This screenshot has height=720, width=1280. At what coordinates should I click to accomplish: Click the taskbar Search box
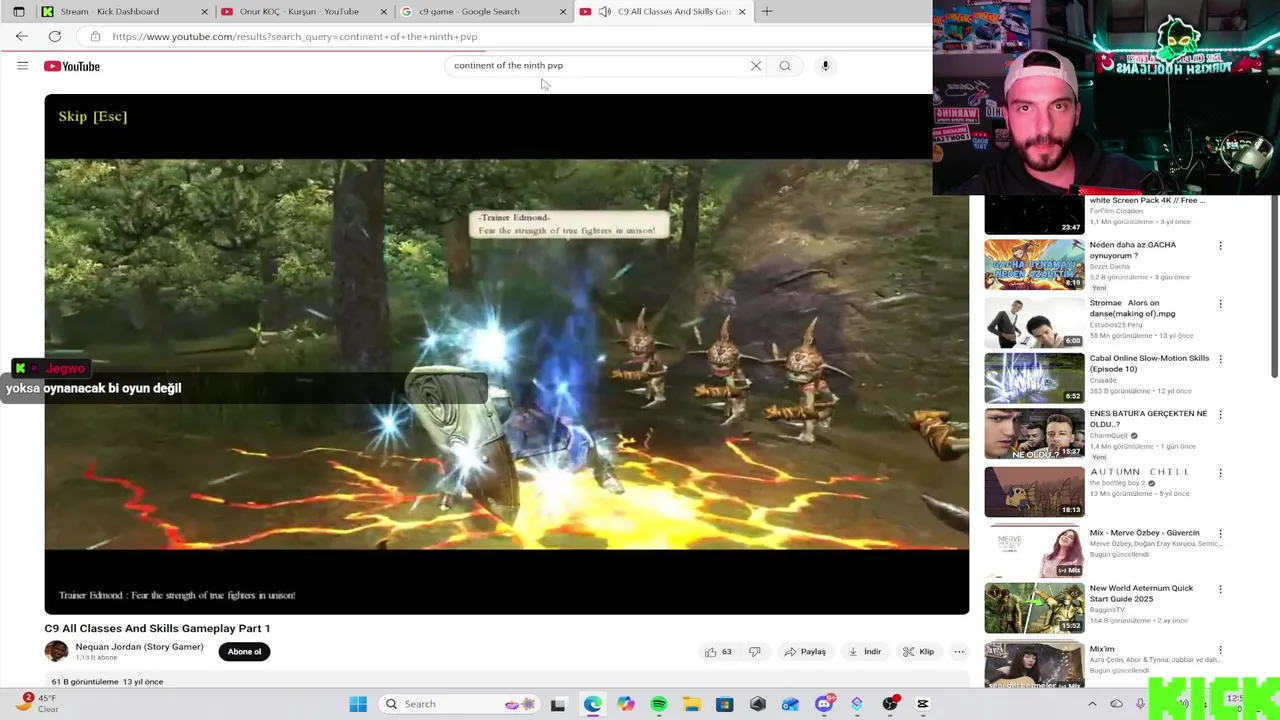(x=460, y=704)
